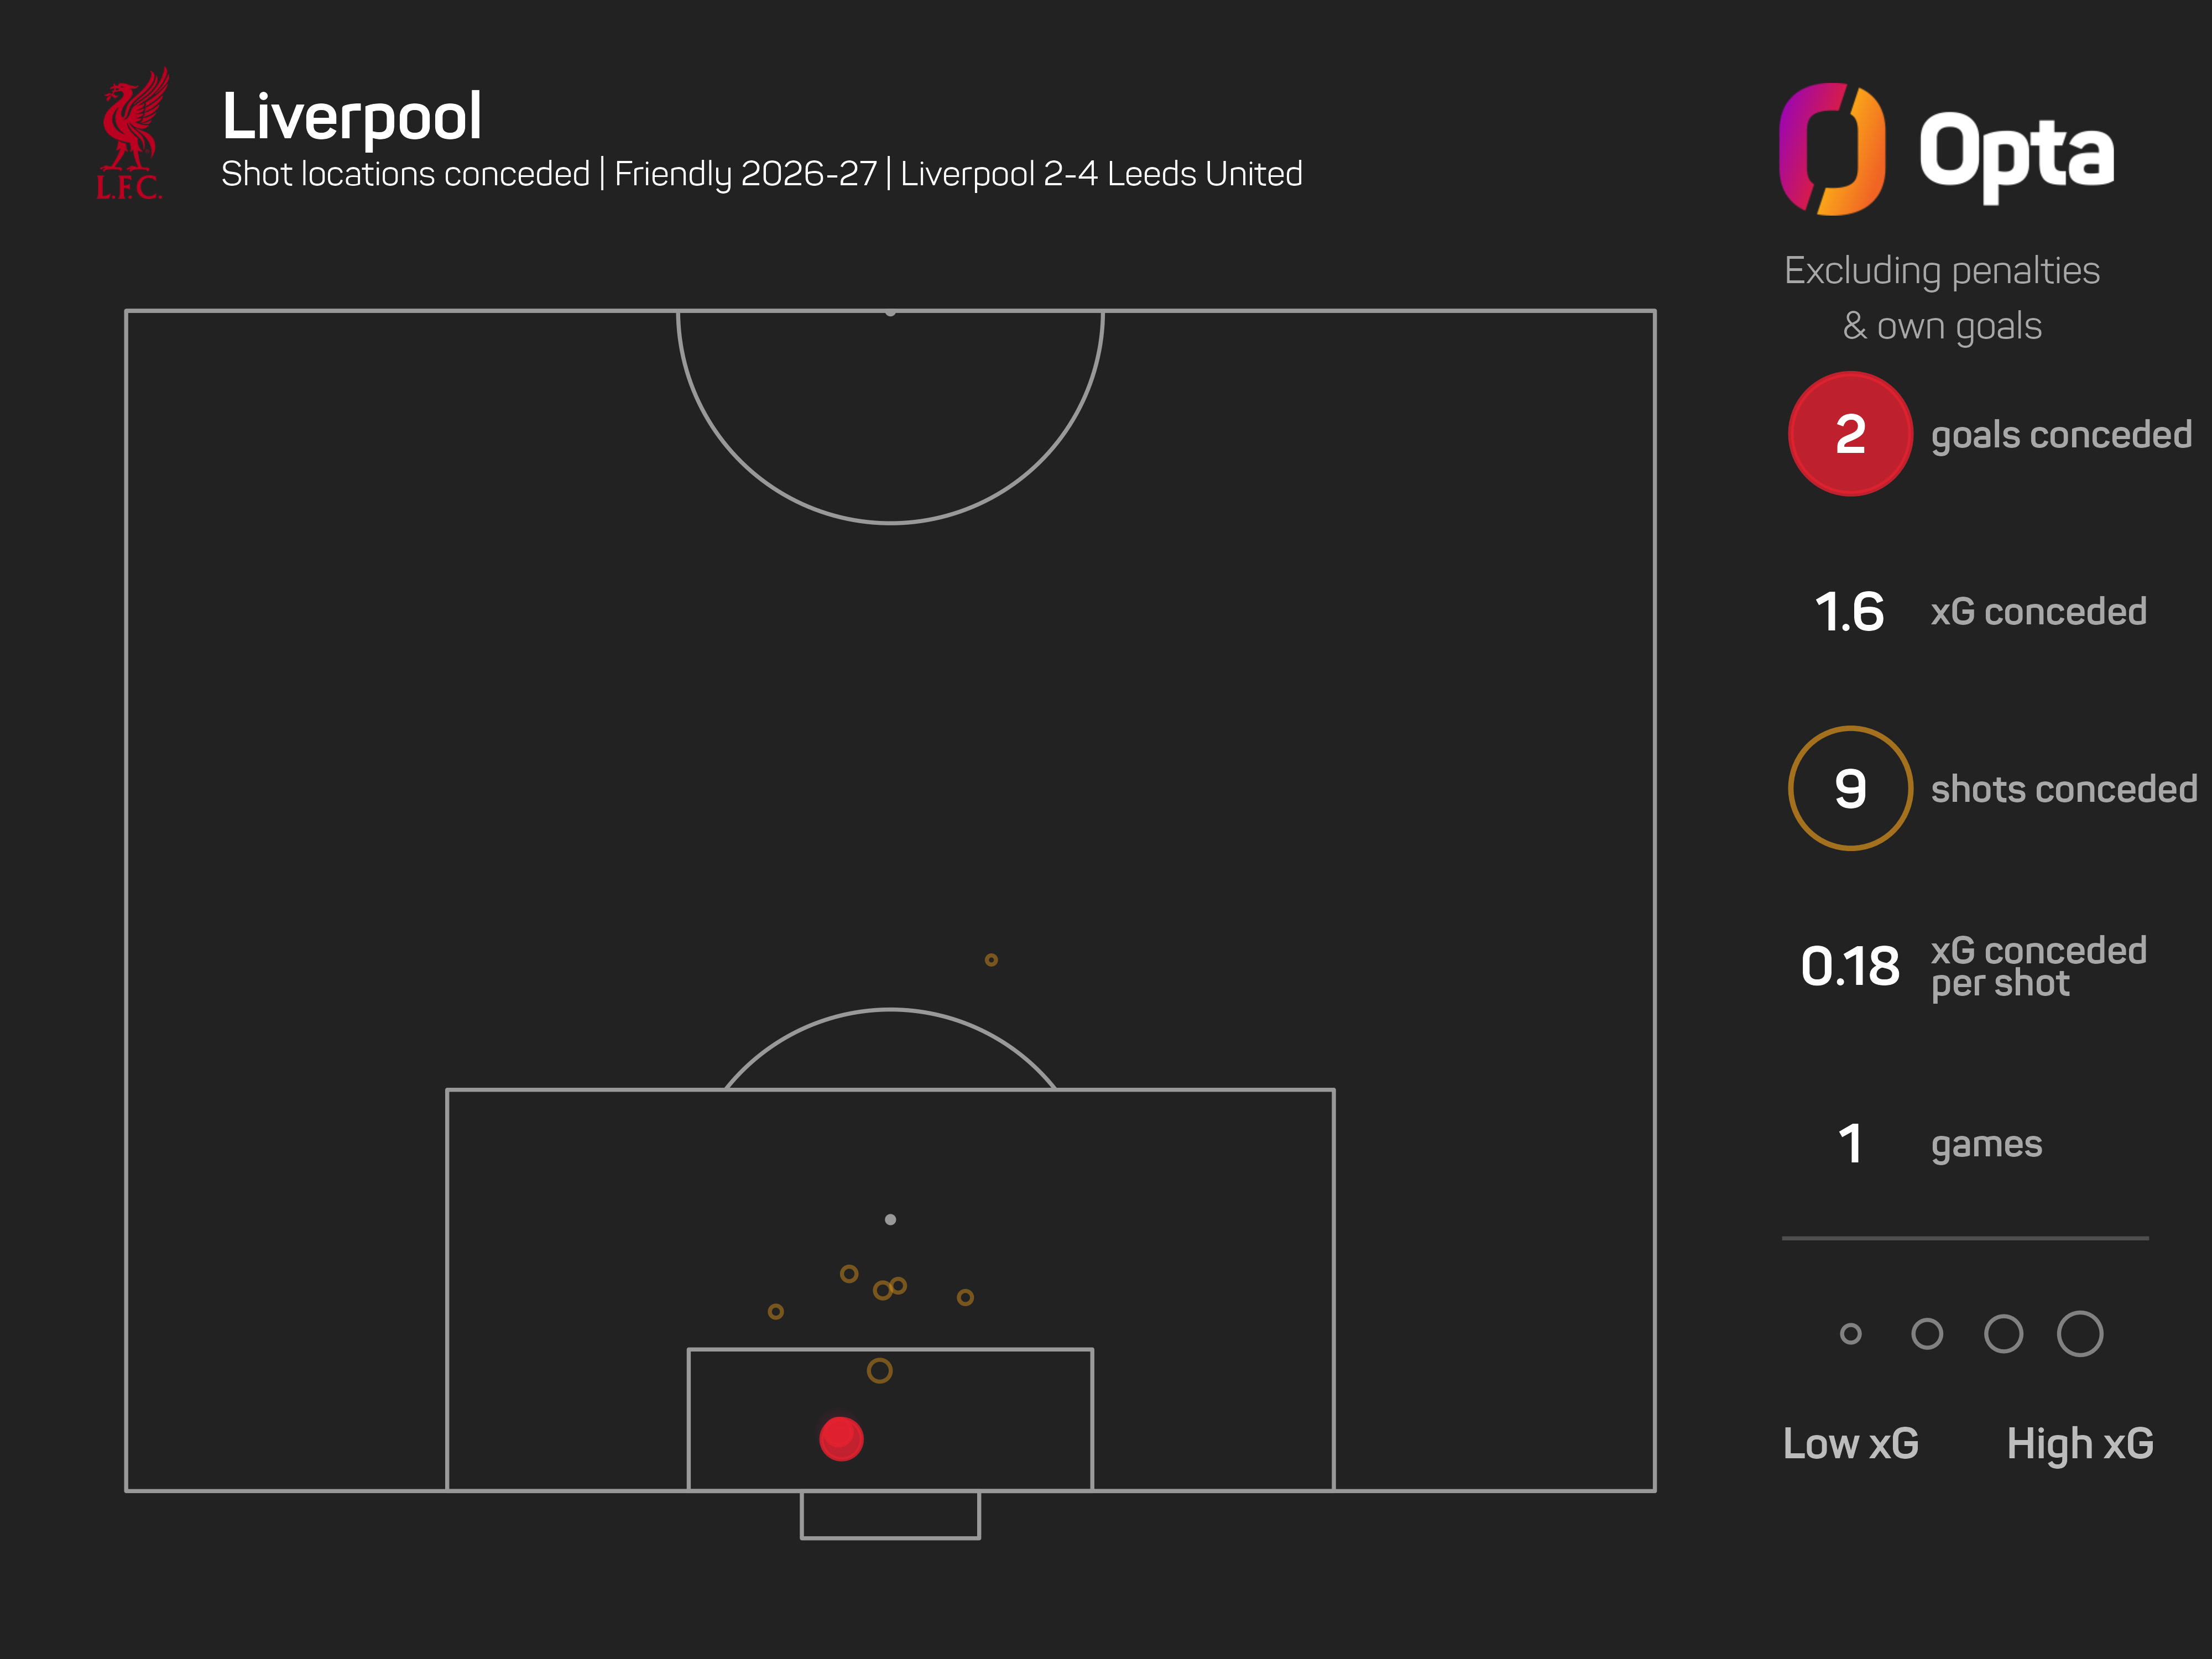Click the large shot circle inside six-yard box

point(879,1371)
